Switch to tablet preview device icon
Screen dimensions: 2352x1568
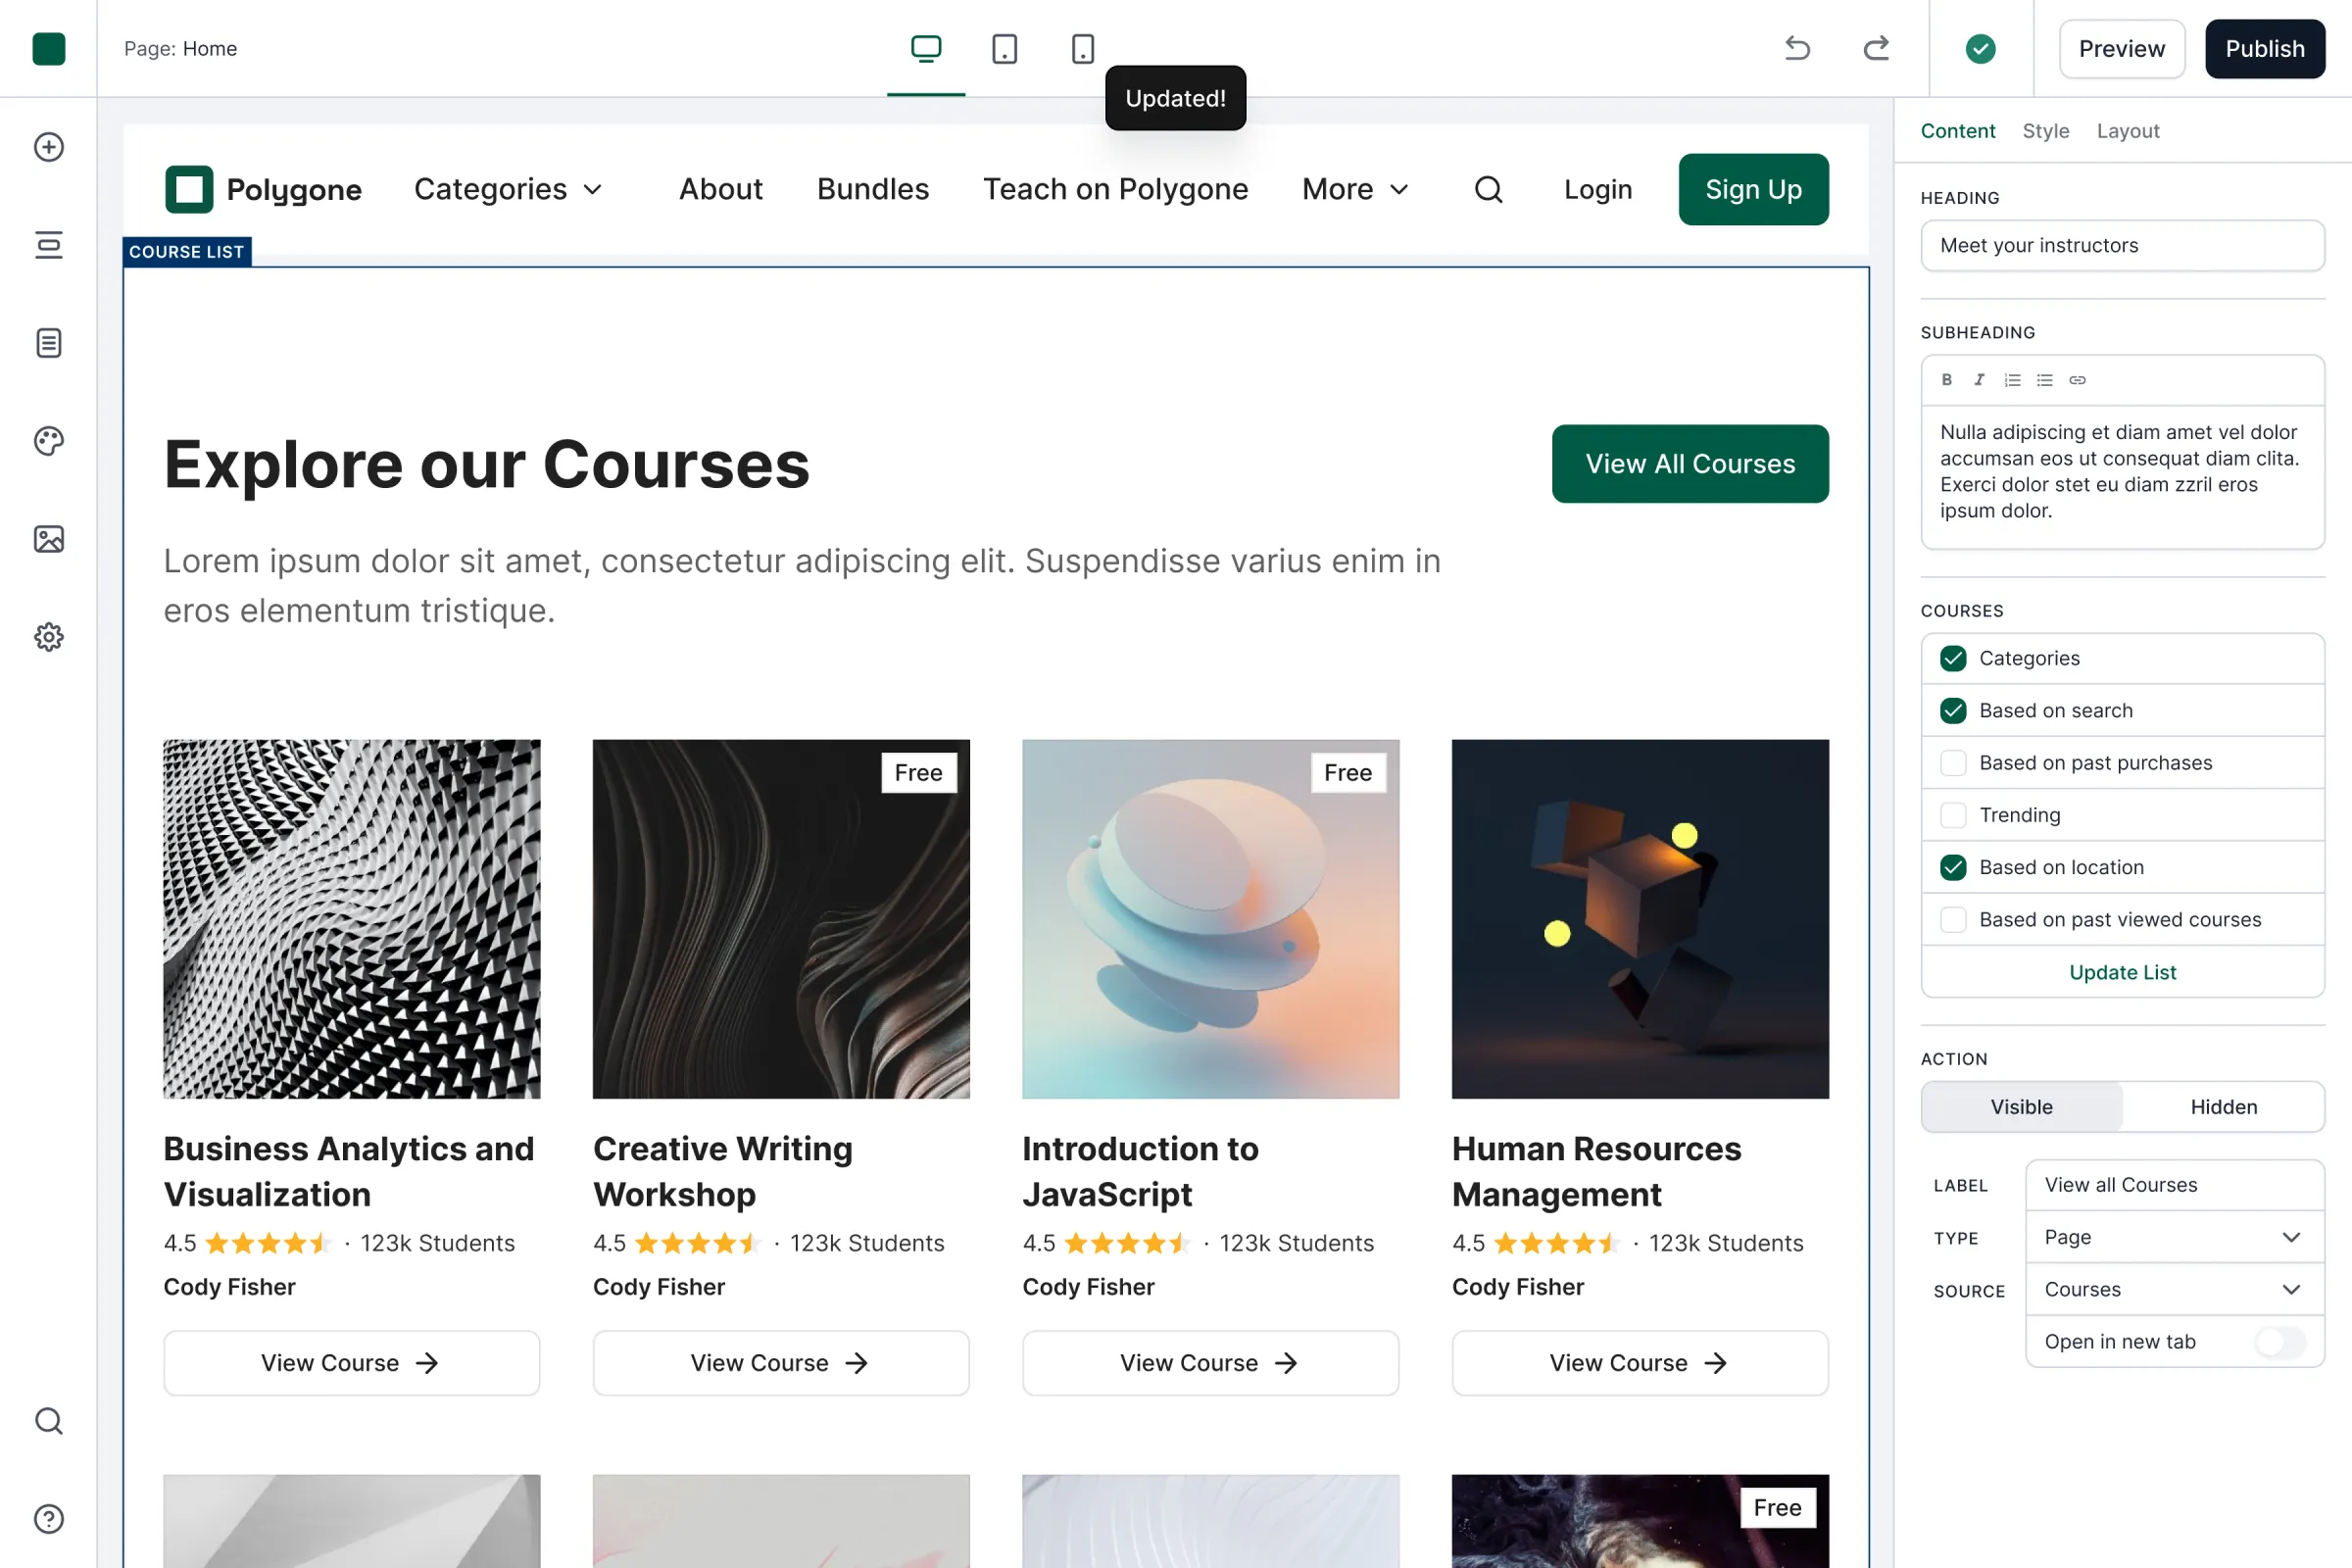coord(1004,48)
